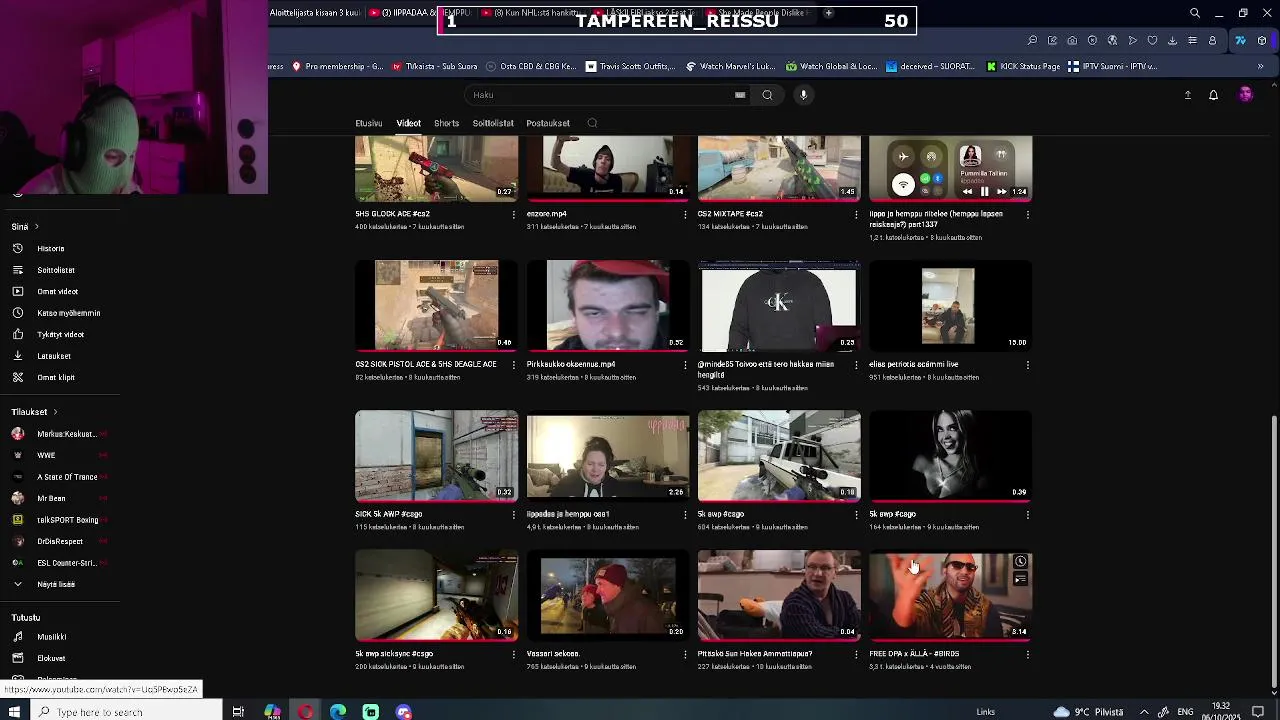Add FREE DPA video to Watch Later
This screenshot has height=720, width=1280.
(x=1020, y=562)
